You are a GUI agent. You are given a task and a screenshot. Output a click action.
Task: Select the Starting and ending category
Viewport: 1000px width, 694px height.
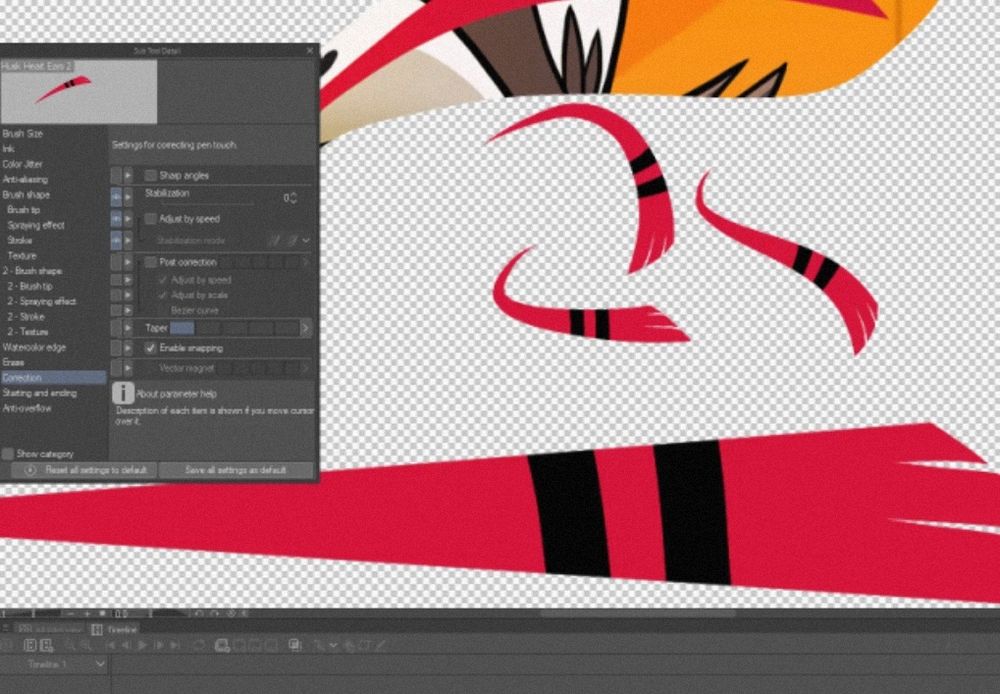point(40,393)
